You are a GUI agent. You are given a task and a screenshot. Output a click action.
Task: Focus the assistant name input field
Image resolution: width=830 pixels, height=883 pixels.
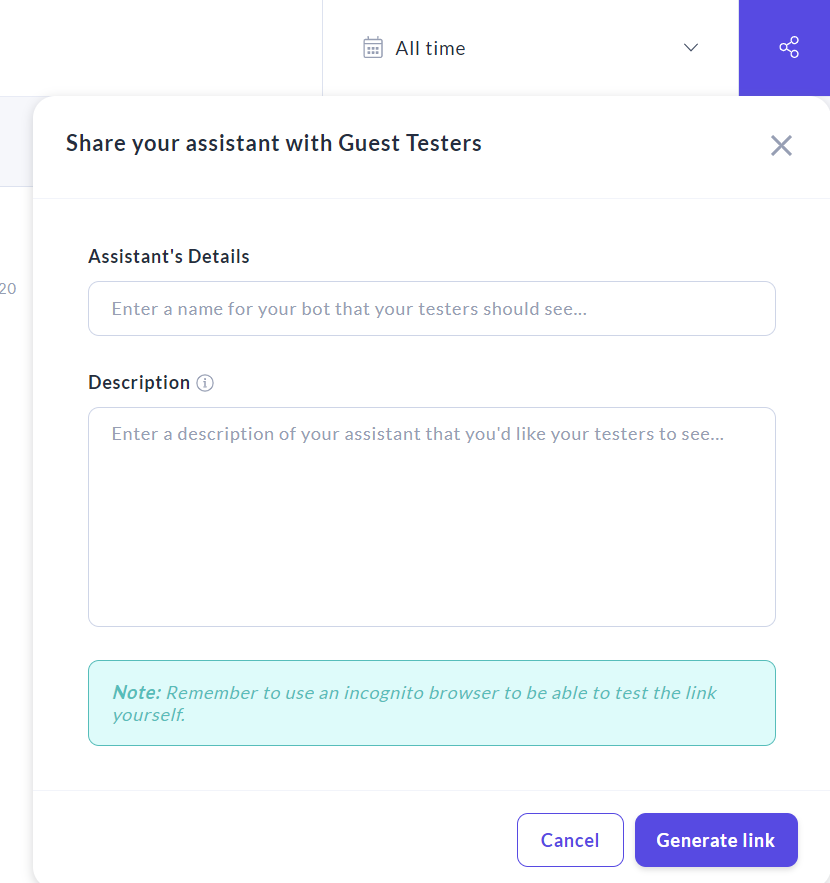(x=432, y=309)
